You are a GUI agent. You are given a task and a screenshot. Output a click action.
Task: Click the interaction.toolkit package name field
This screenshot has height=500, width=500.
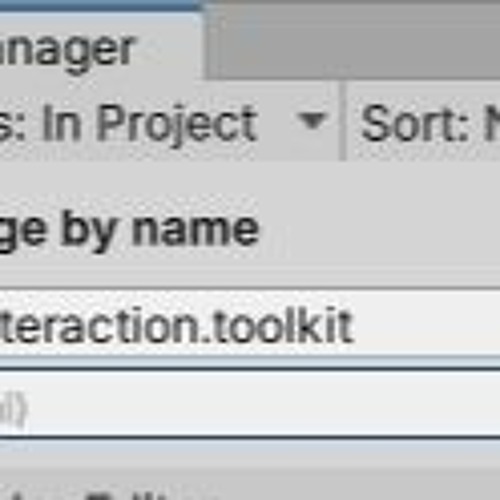(250, 325)
